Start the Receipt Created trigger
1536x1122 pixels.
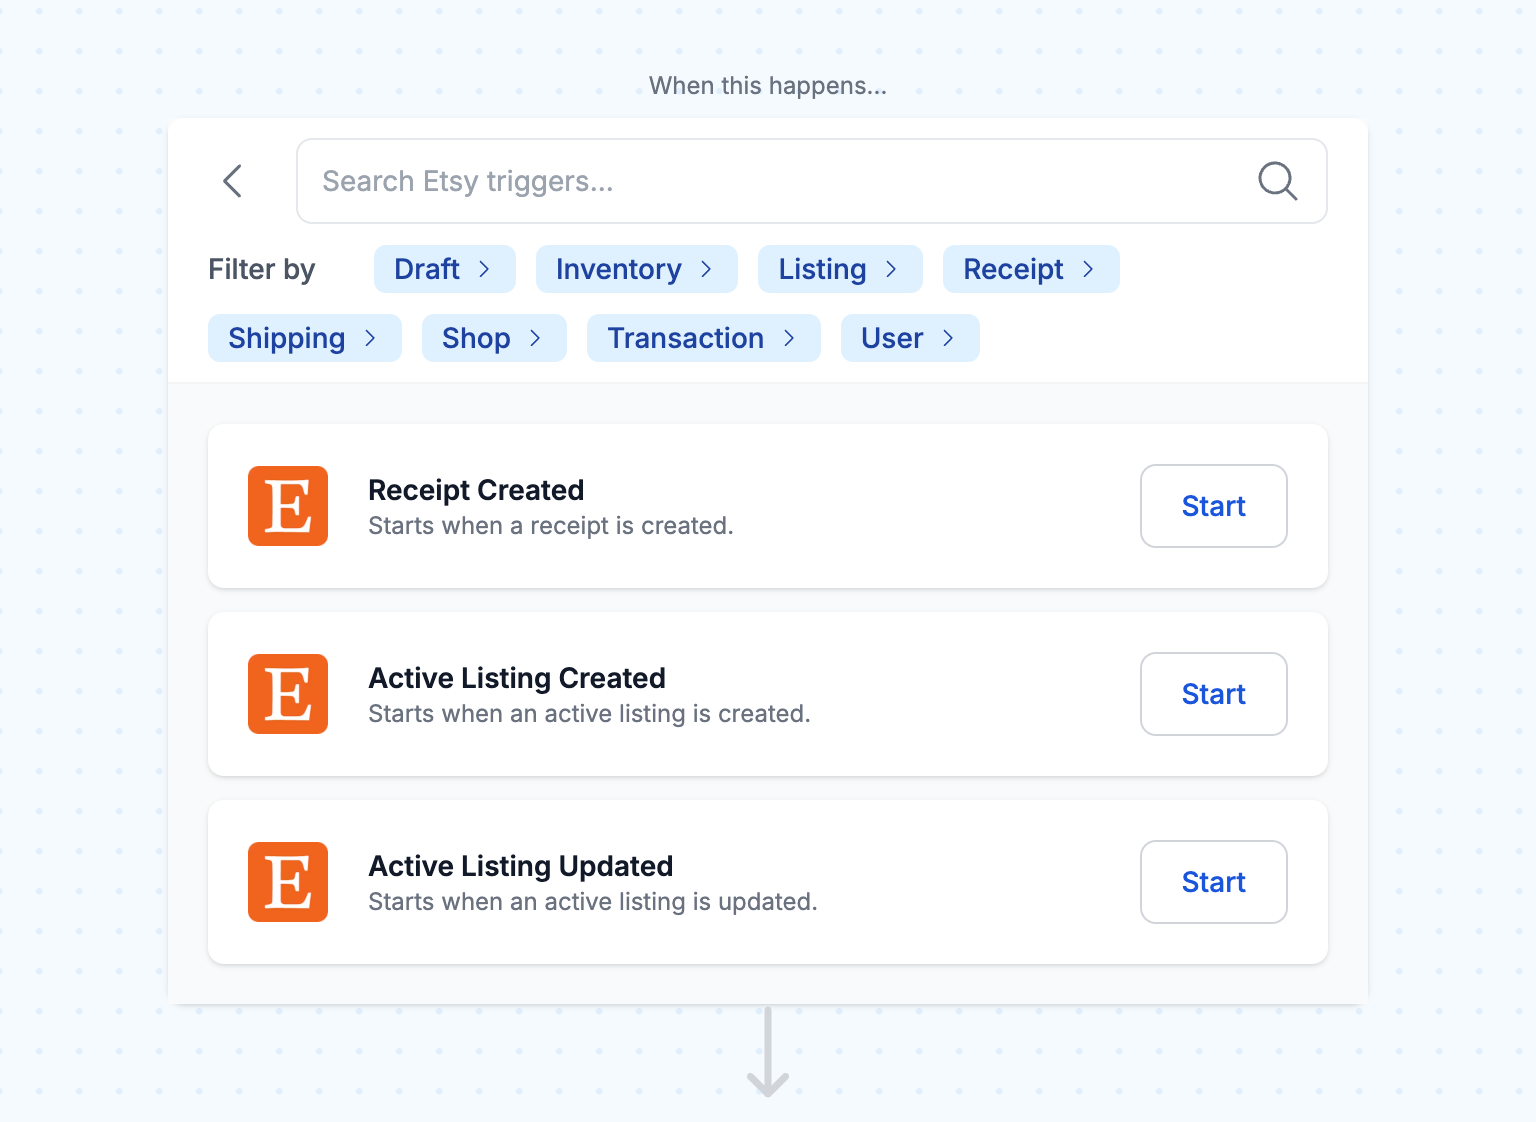(x=1213, y=506)
